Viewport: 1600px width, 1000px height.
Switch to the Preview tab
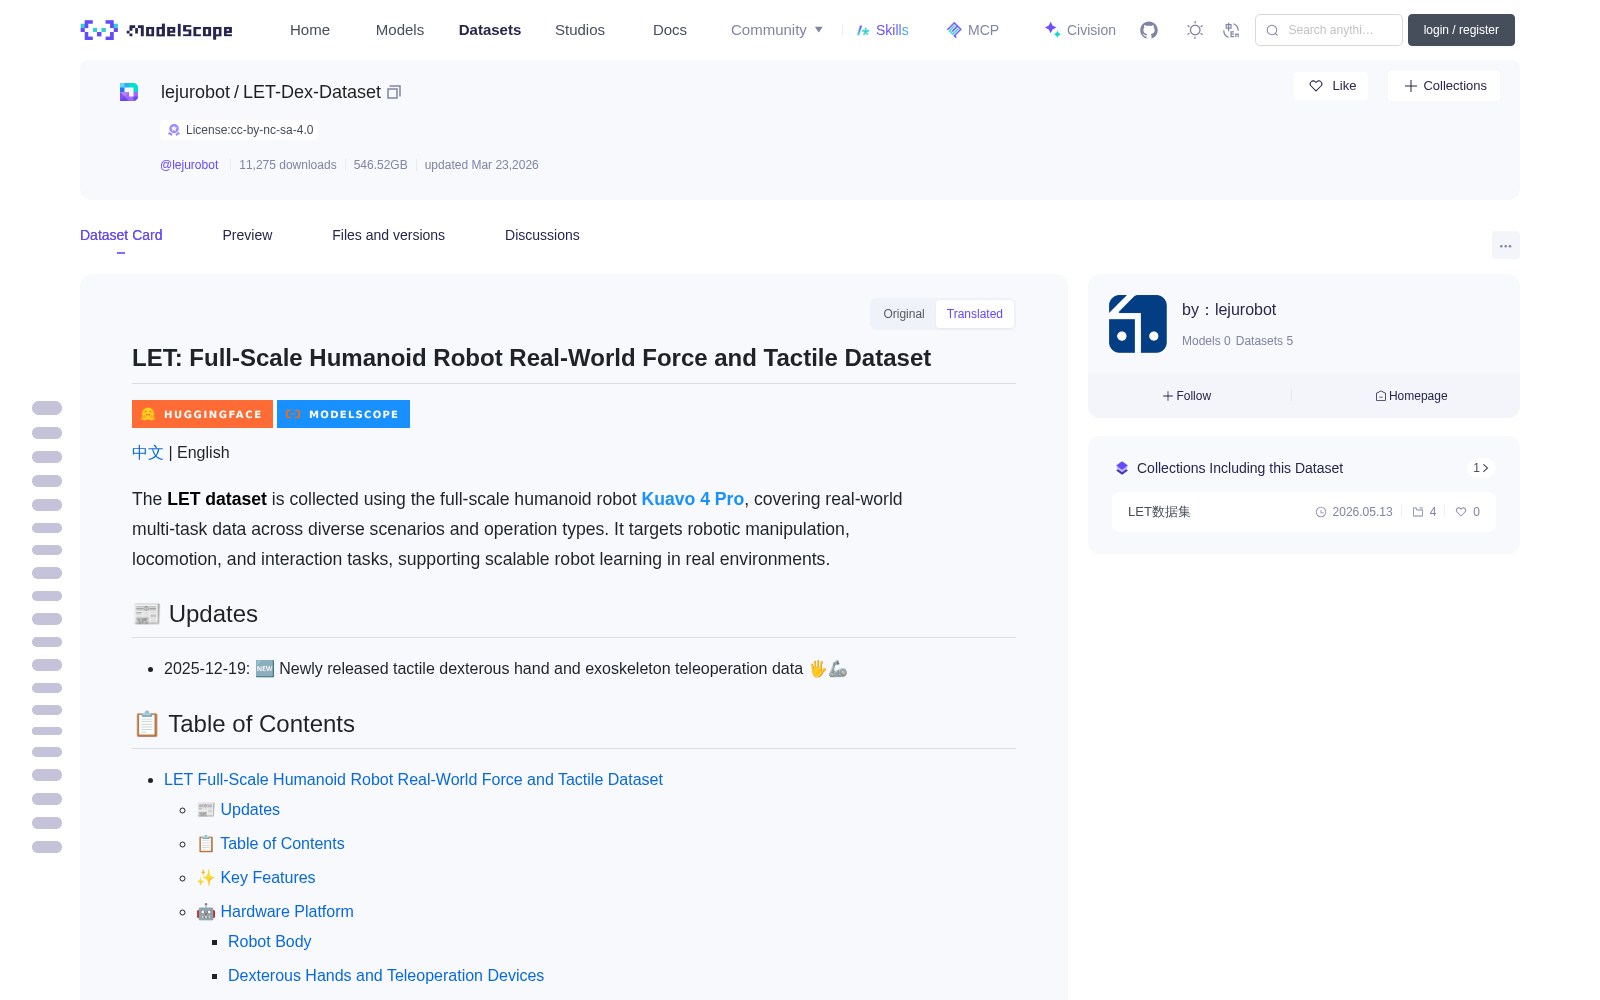247,235
